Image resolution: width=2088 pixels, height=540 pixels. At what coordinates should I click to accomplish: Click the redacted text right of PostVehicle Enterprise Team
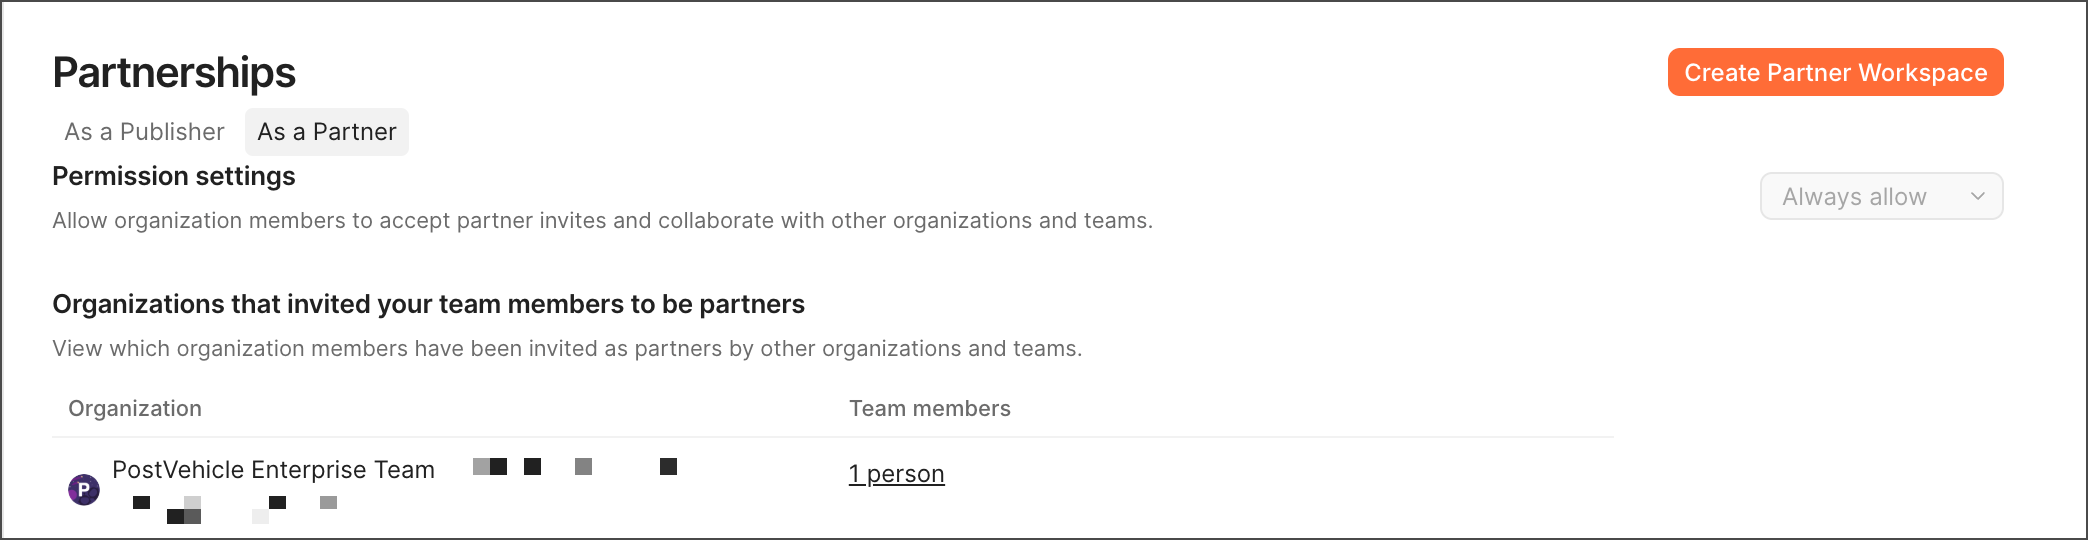(x=575, y=467)
